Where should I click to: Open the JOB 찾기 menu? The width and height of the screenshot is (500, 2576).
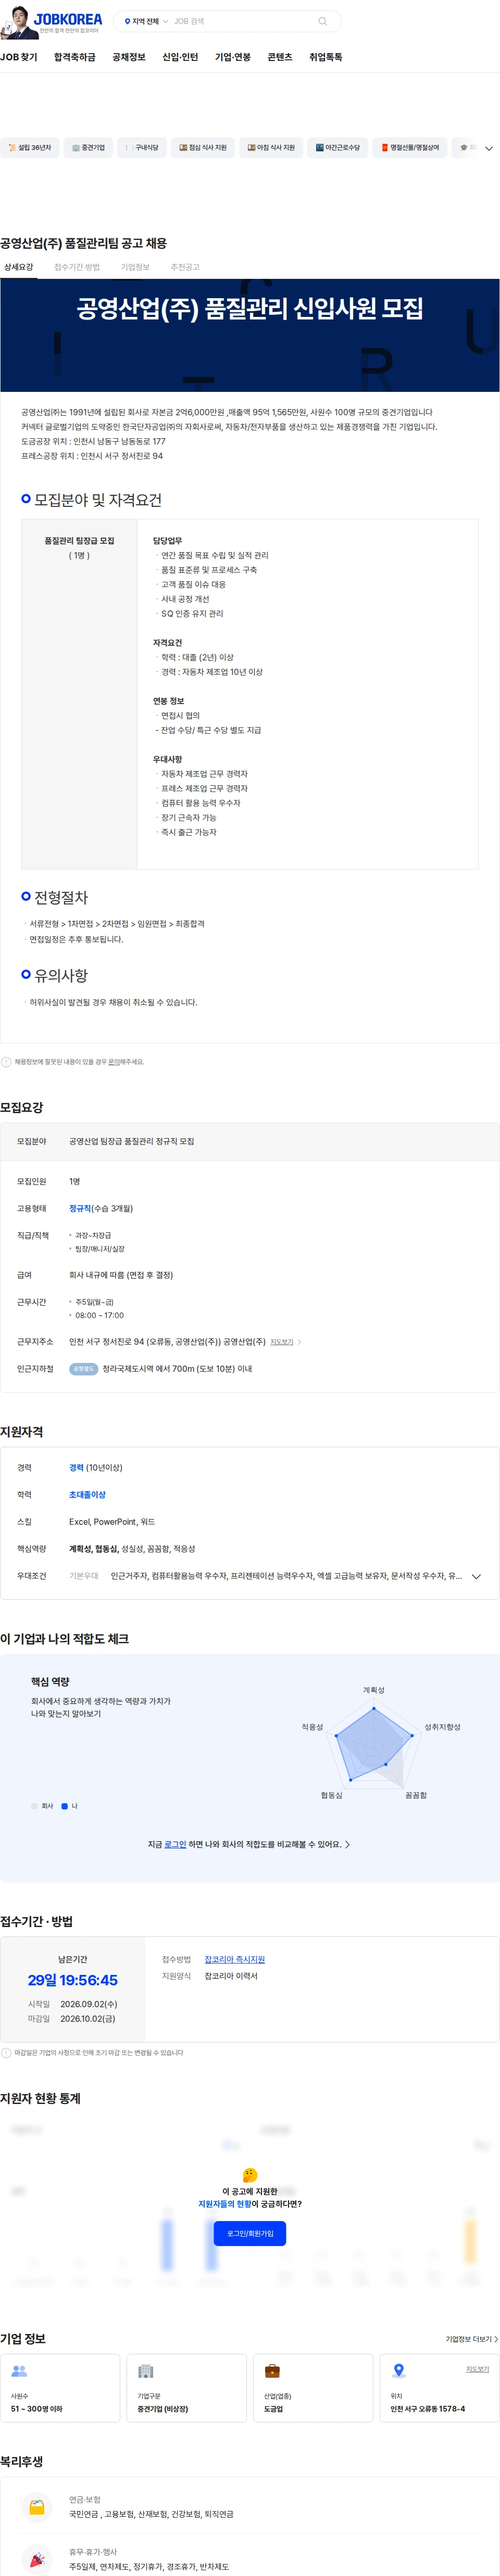(x=19, y=57)
